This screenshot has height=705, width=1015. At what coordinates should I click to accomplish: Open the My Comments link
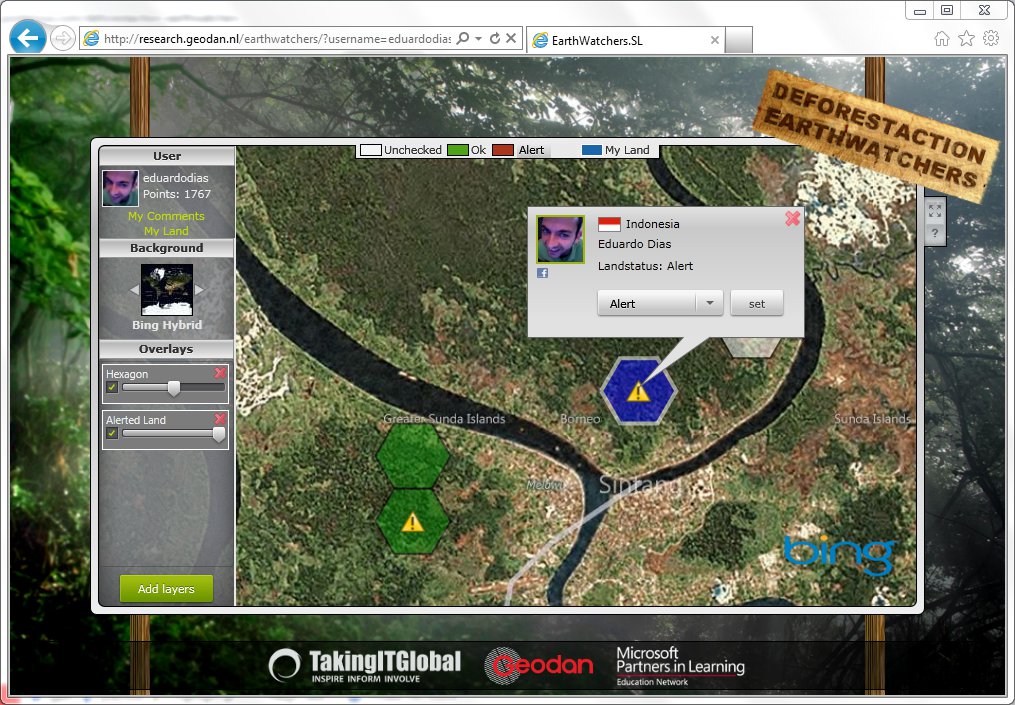click(x=166, y=216)
